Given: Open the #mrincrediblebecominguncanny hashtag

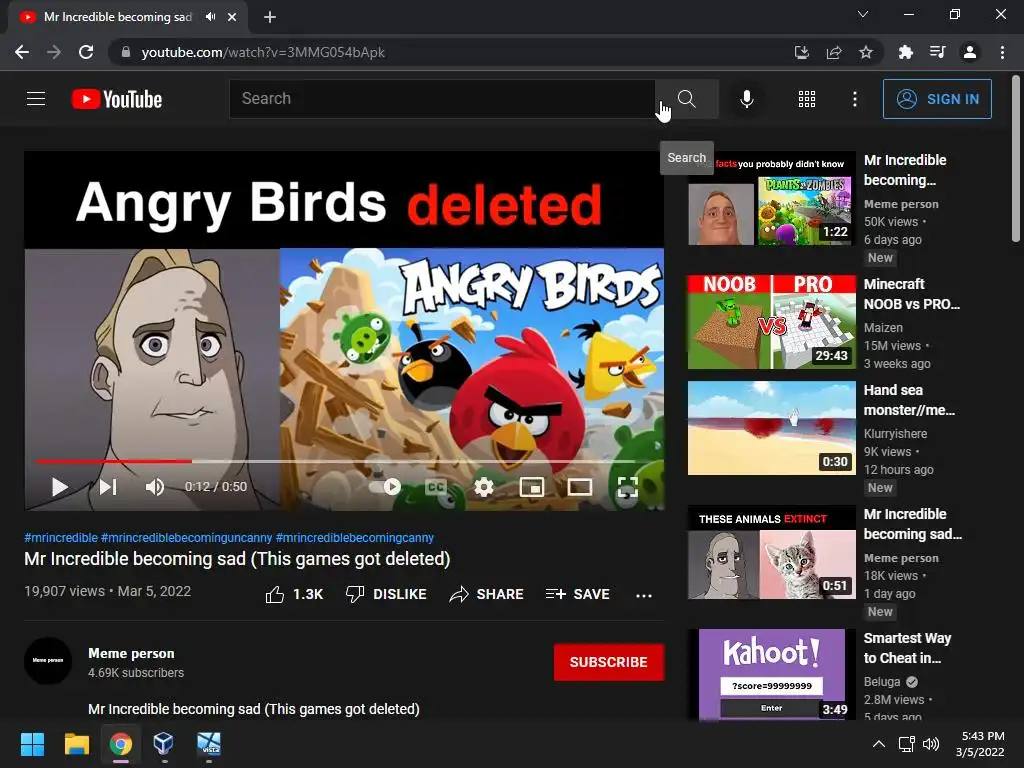Looking at the screenshot, I should 186,537.
